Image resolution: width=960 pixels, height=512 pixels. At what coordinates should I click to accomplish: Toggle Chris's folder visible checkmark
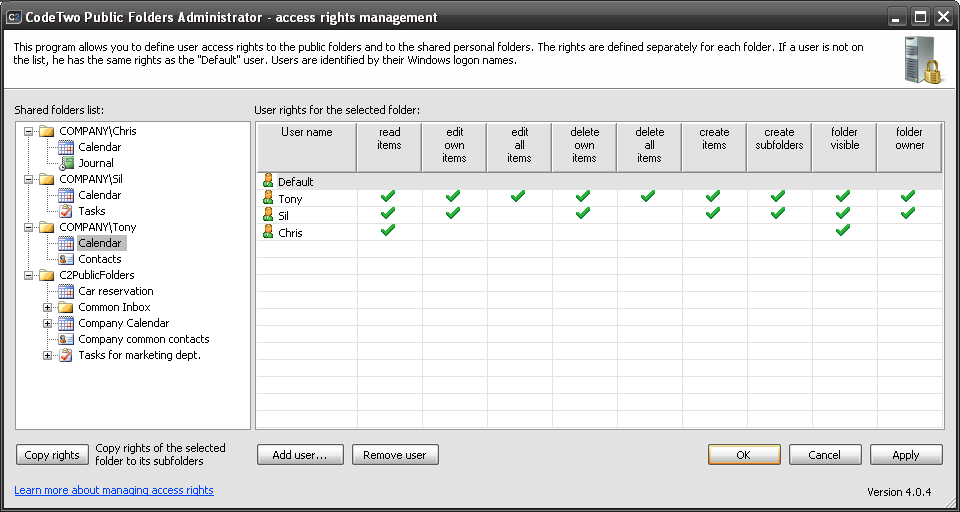point(843,230)
